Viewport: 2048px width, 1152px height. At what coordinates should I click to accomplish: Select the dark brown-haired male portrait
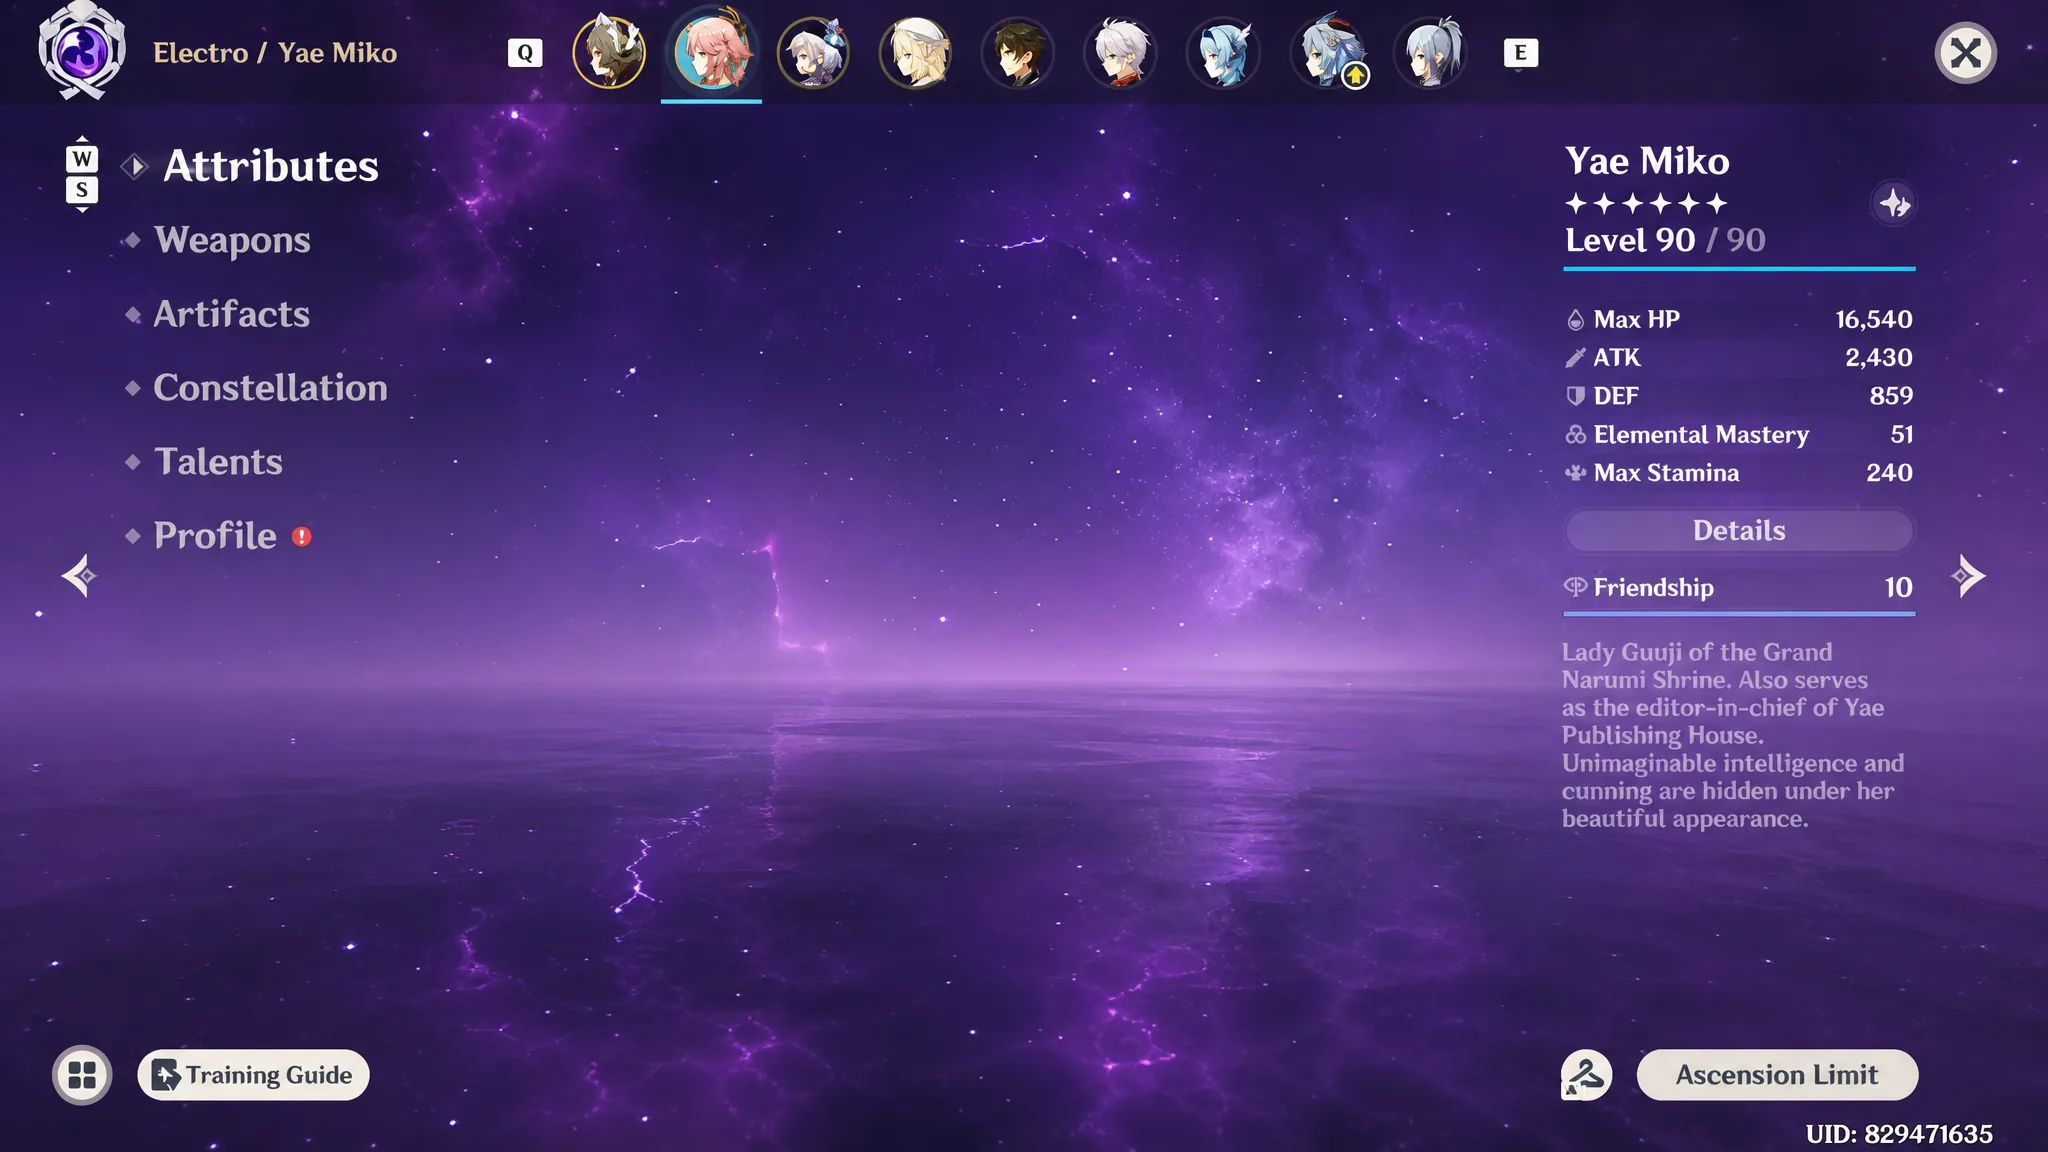point(1018,52)
